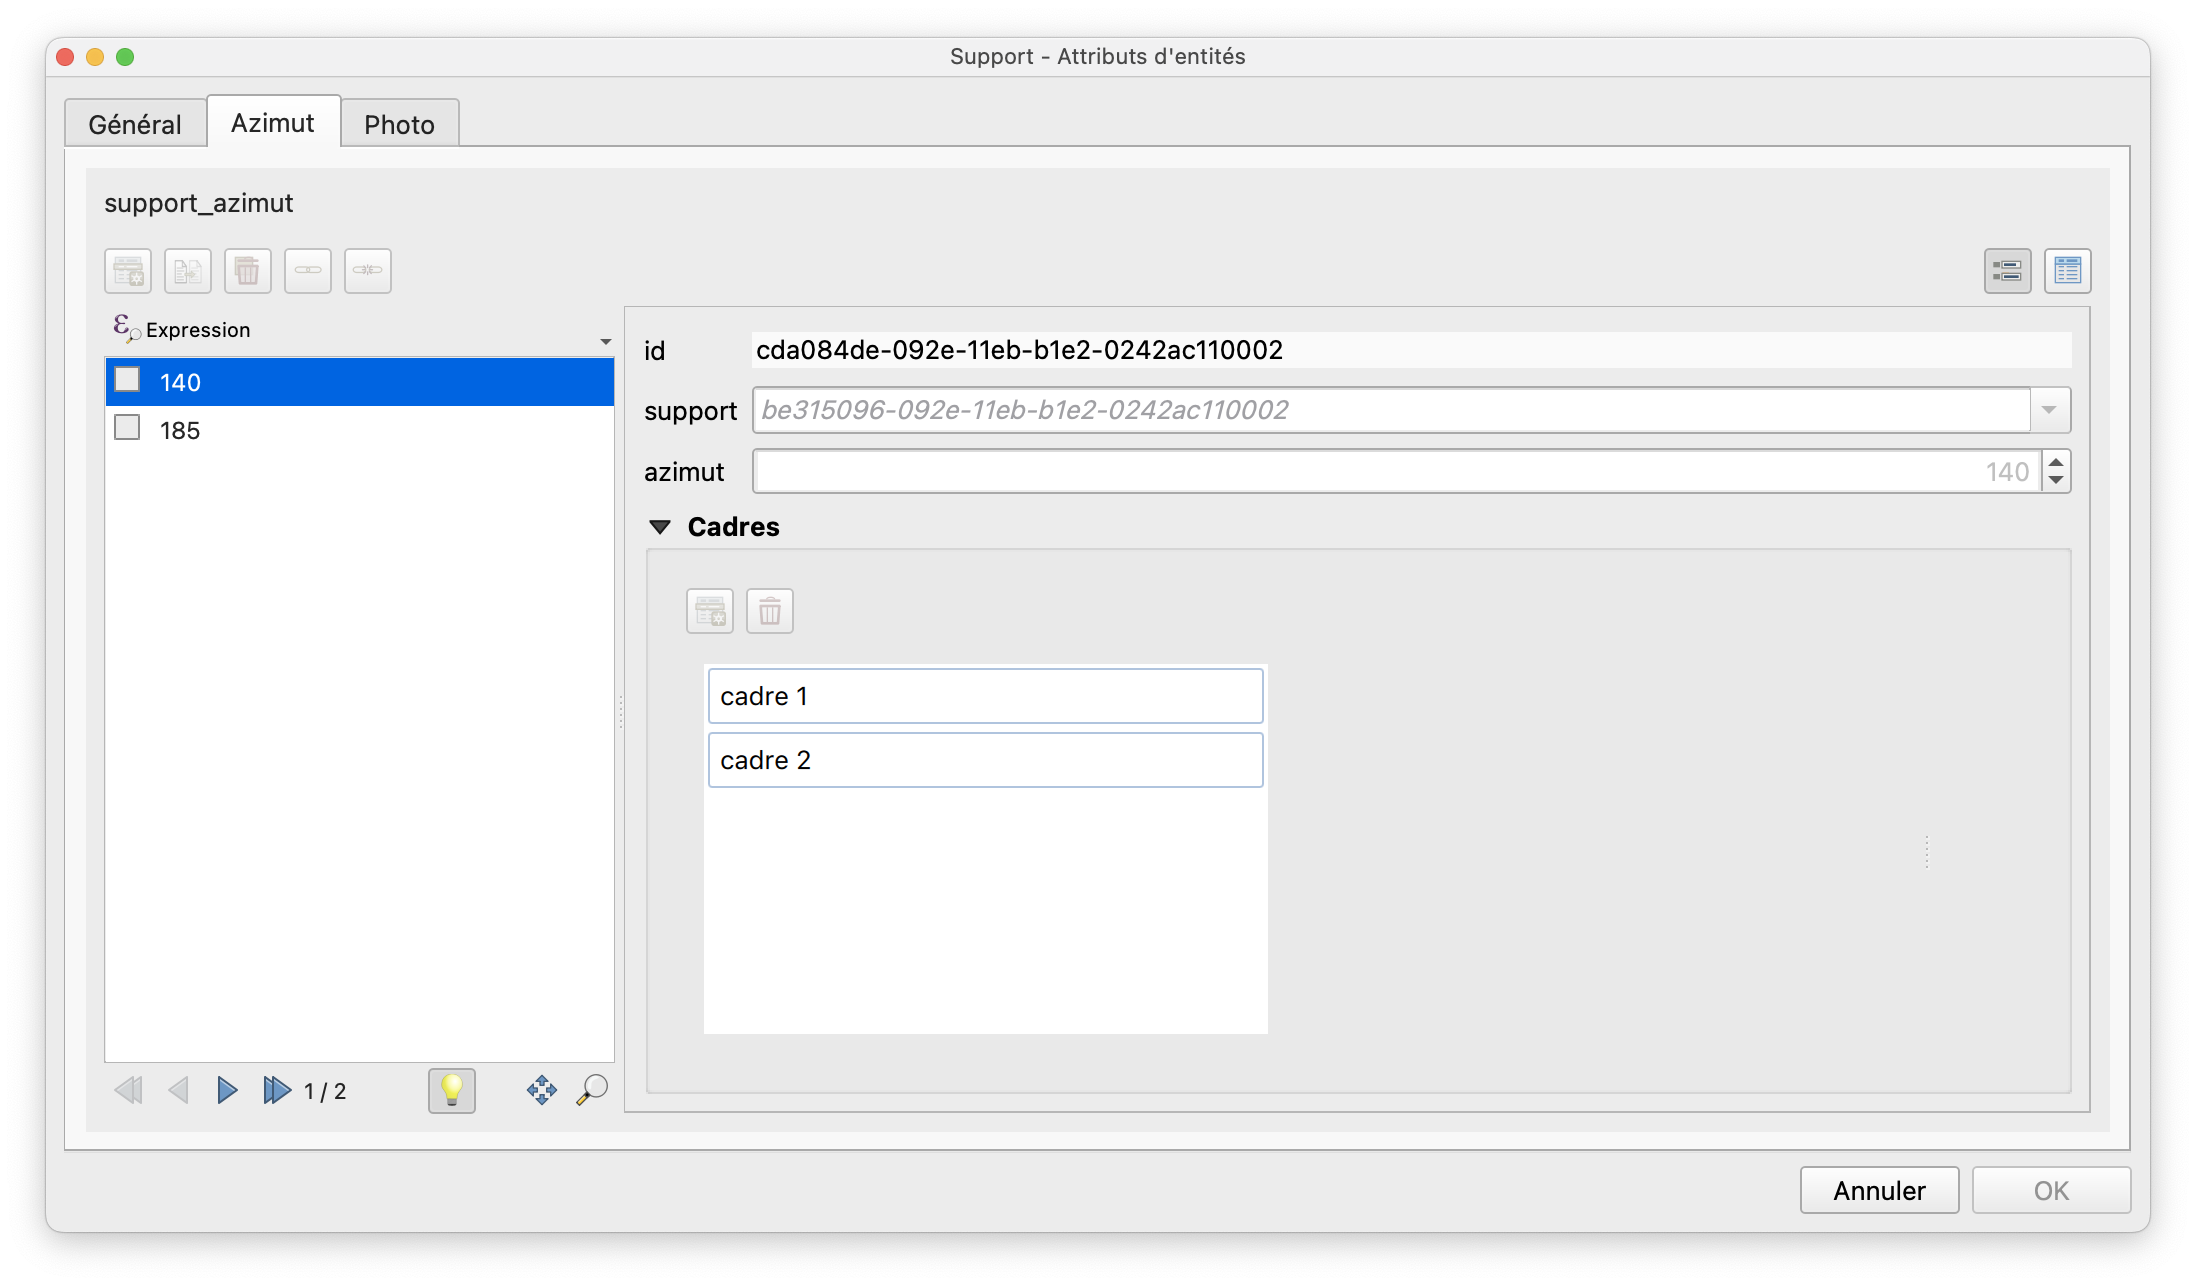Go to next feature arrow

(x=227, y=1090)
